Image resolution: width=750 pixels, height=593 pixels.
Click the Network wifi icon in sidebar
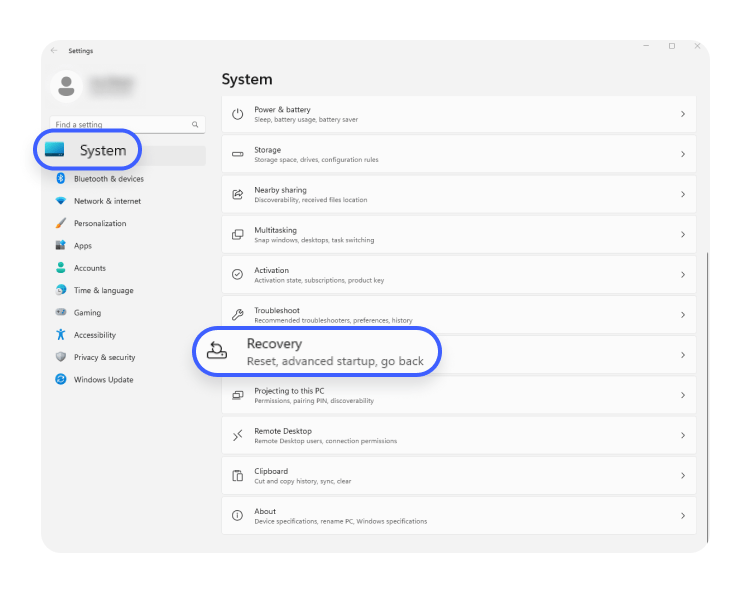coord(61,201)
